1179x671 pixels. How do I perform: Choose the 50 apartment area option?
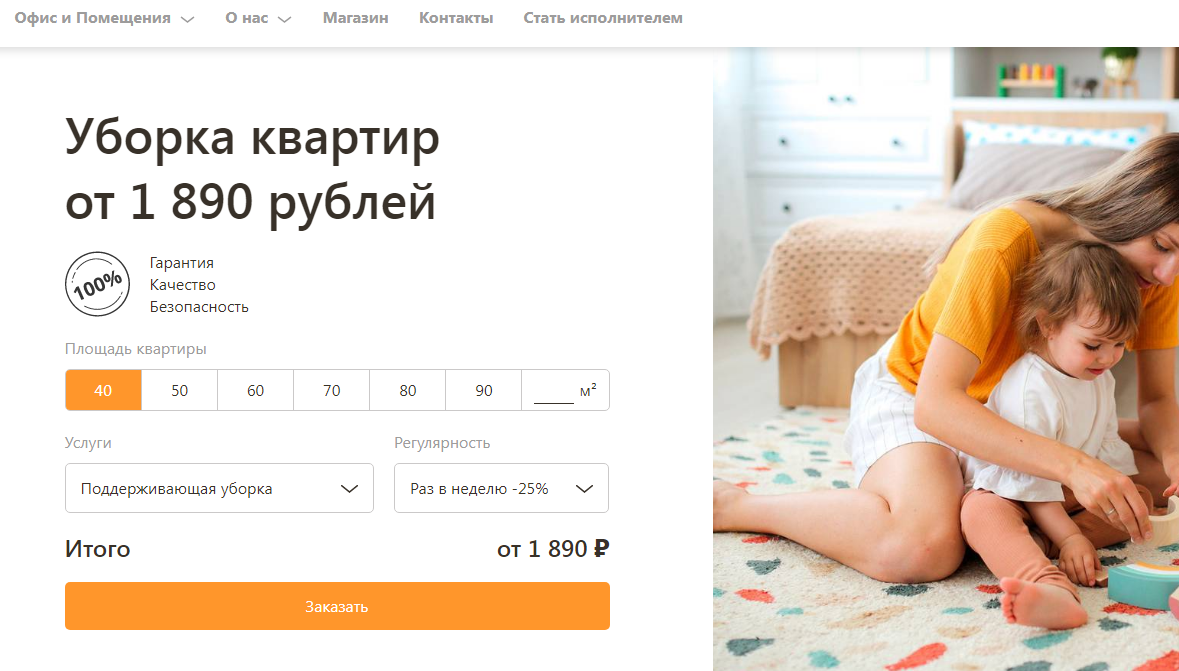(180, 390)
